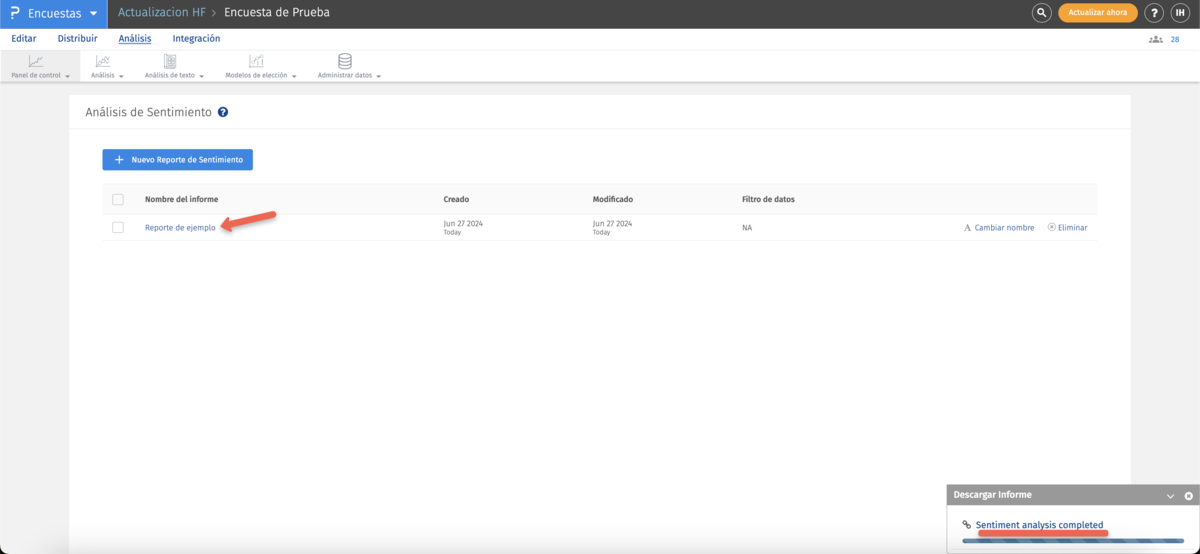1200x554 pixels.
Task: Click the search magnifier icon
Action: [x=1041, y=13]
